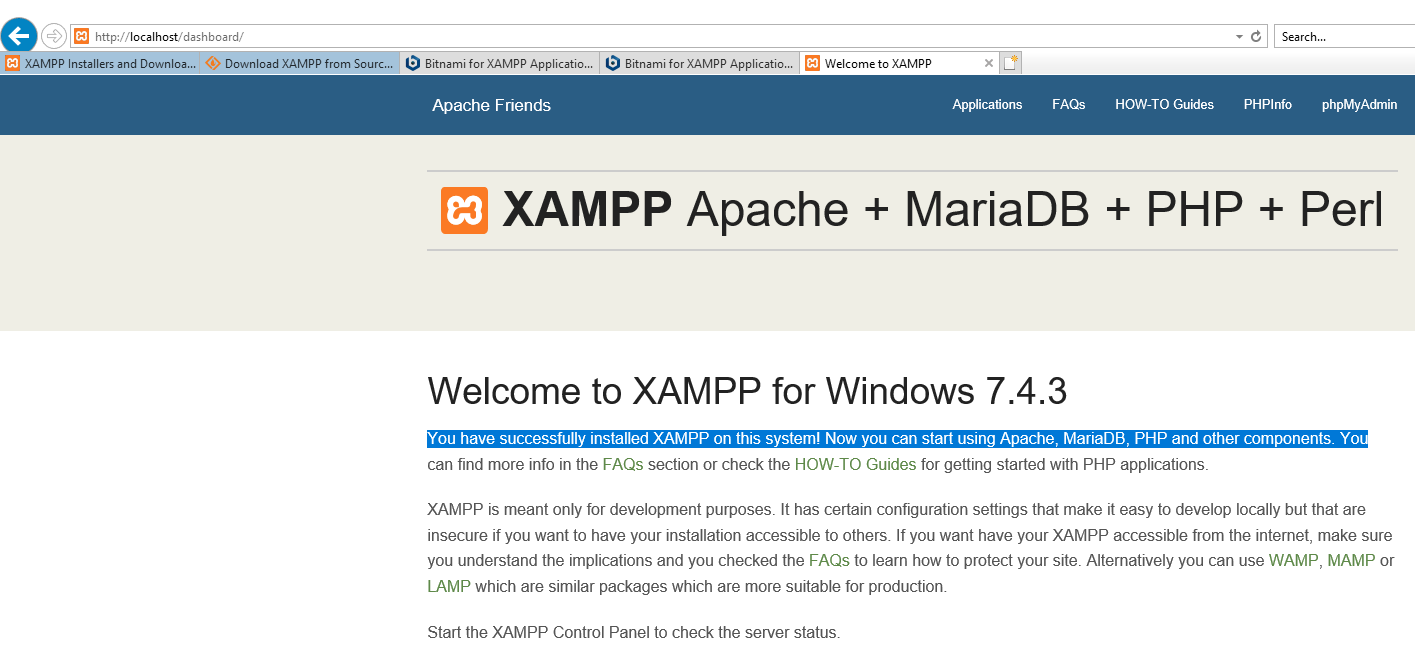
Task: Click the orange XAMPP logo in the banner
Action: (464, 210)
